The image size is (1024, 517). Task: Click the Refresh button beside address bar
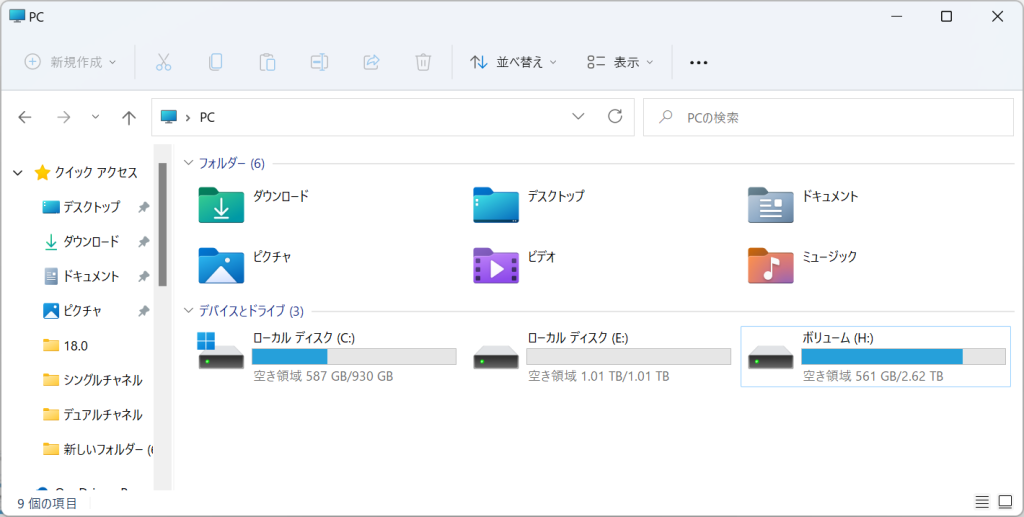(615, 117)
